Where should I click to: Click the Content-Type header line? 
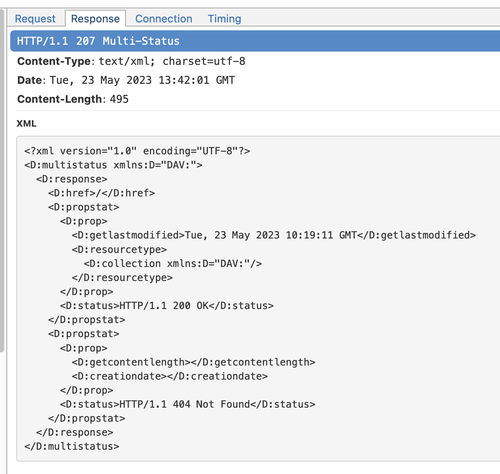tap(131, 61)
